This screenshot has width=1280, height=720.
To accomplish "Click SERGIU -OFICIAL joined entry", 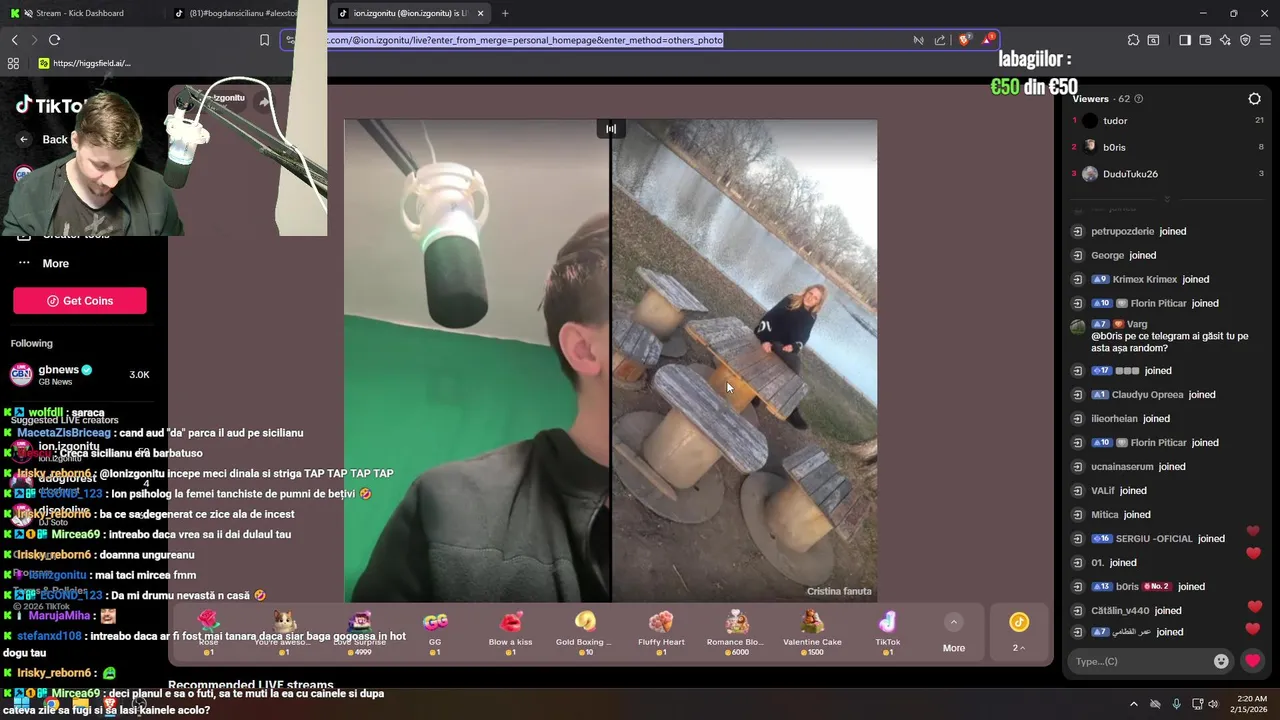I will (x=1160, y=538).
